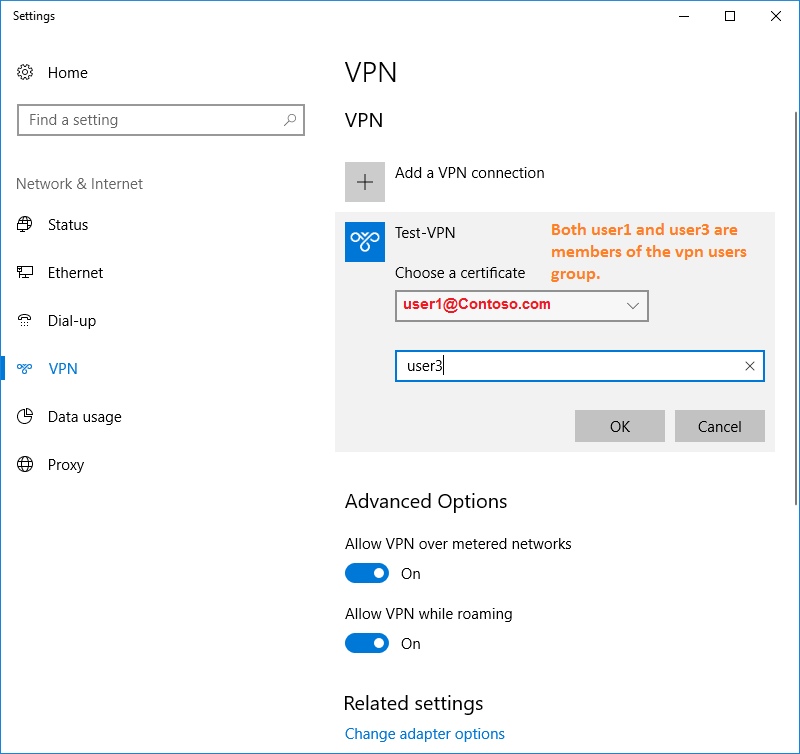Open Change adapter options link

(424, 734)
